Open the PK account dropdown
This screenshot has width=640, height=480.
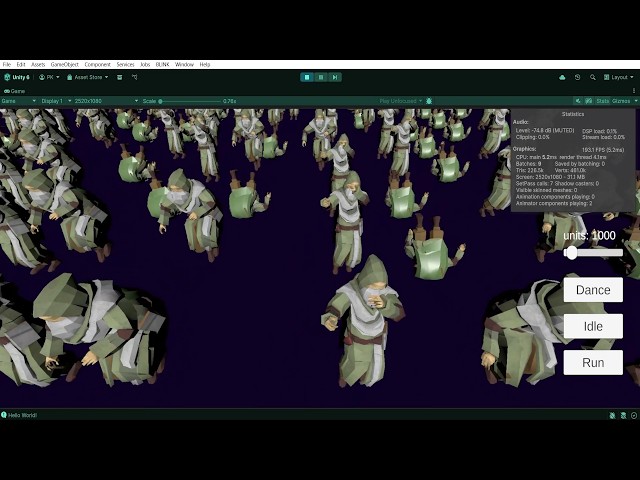49,77
